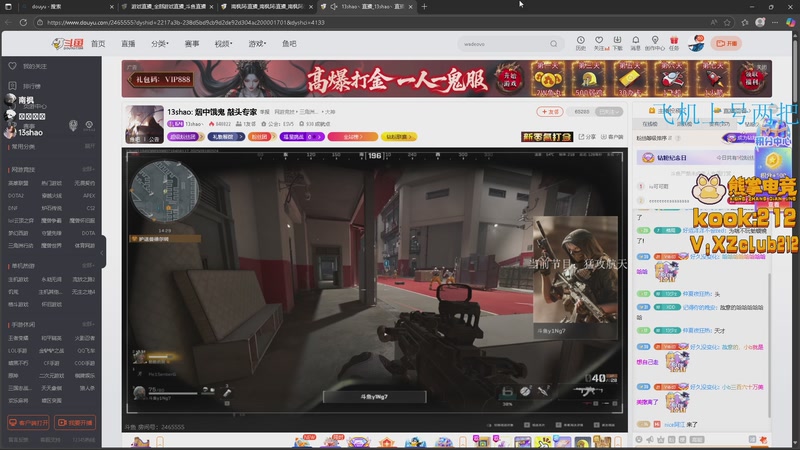Viewport: 800px width, 450px height.
Task: Click 我要开播 button in sidebar
Action: click(74, 422)
